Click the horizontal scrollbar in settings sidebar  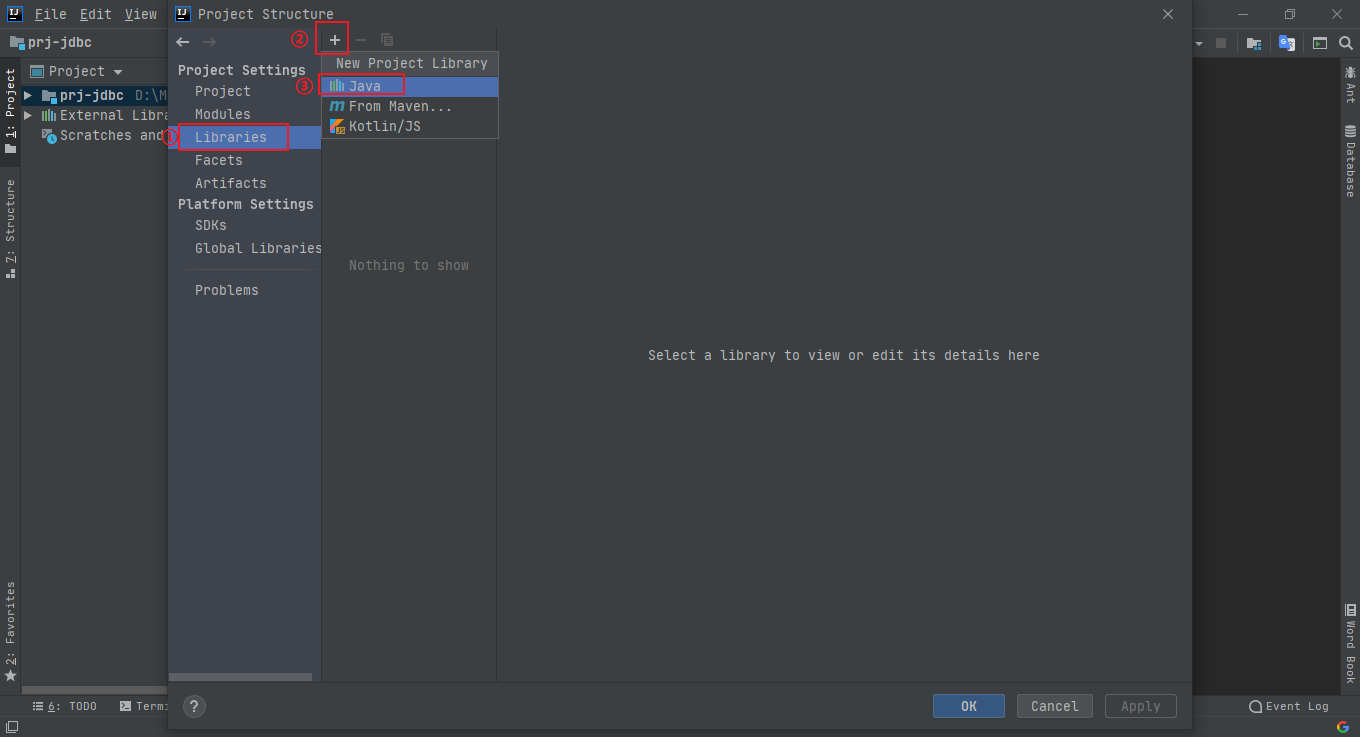(240, 677)
